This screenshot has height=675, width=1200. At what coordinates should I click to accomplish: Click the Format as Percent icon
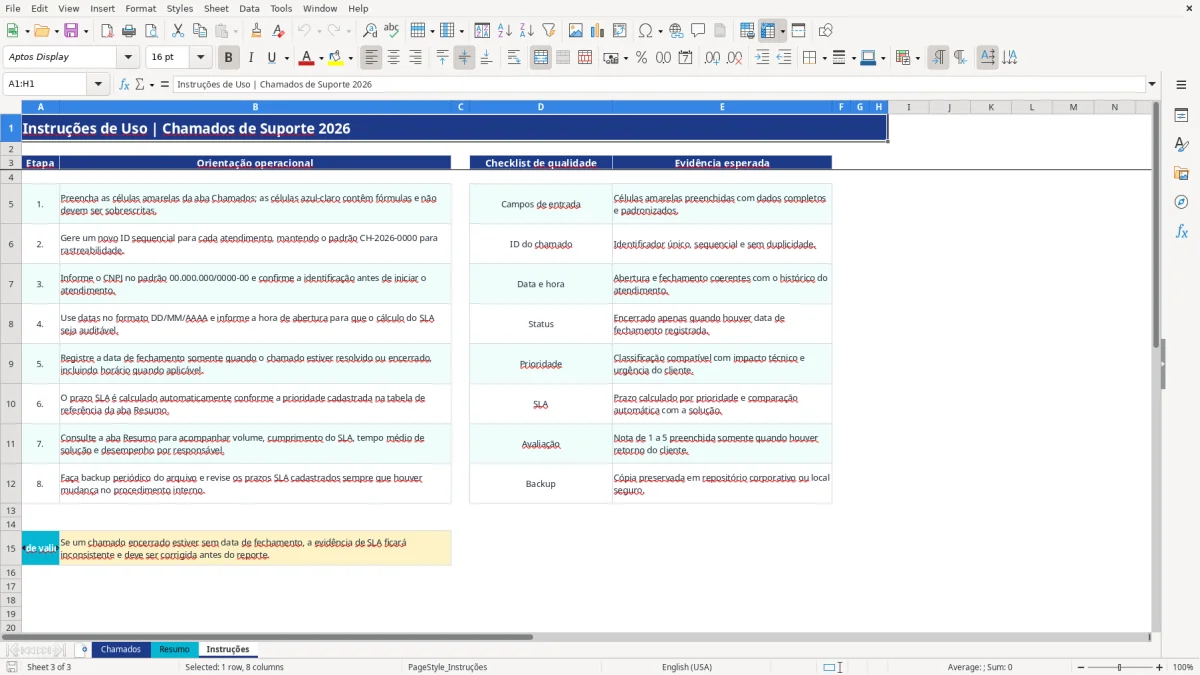[x=641, y=58]
